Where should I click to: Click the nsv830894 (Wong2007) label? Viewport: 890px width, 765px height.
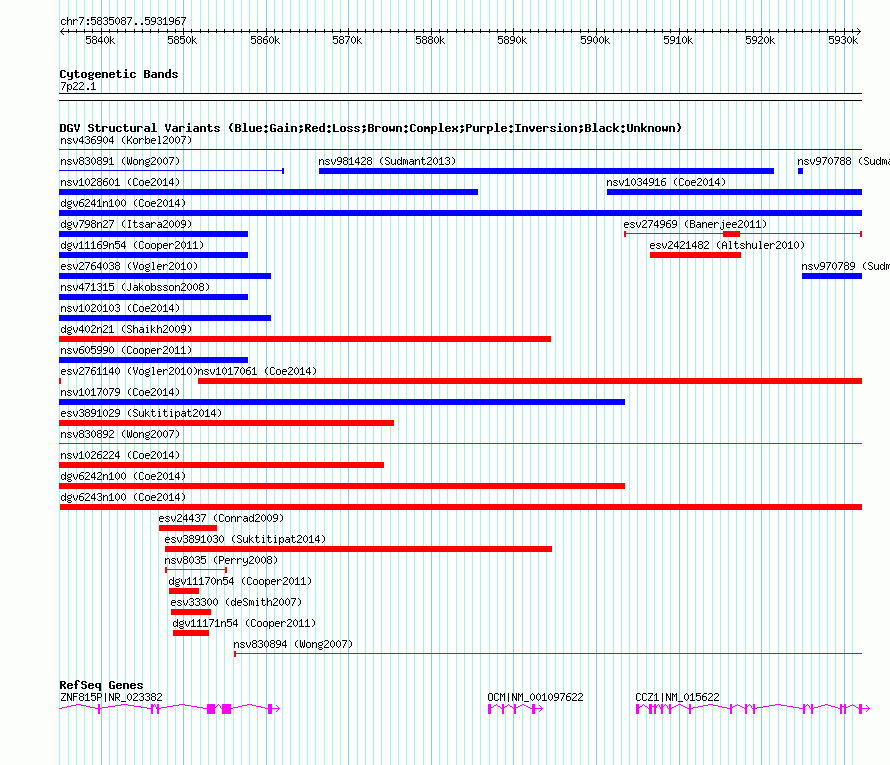click(293, 644)
